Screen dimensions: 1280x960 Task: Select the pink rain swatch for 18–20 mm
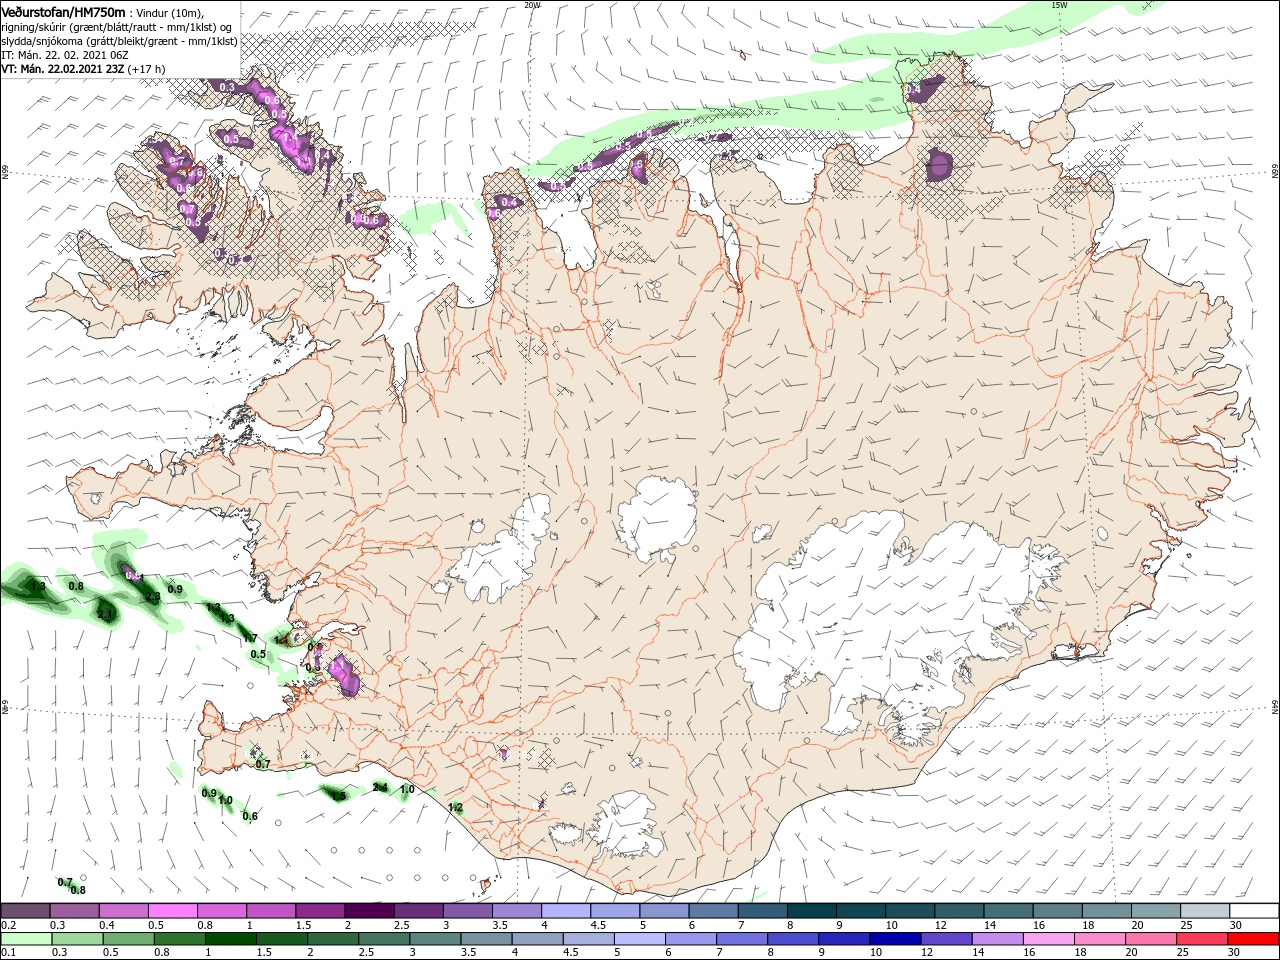1098,939
